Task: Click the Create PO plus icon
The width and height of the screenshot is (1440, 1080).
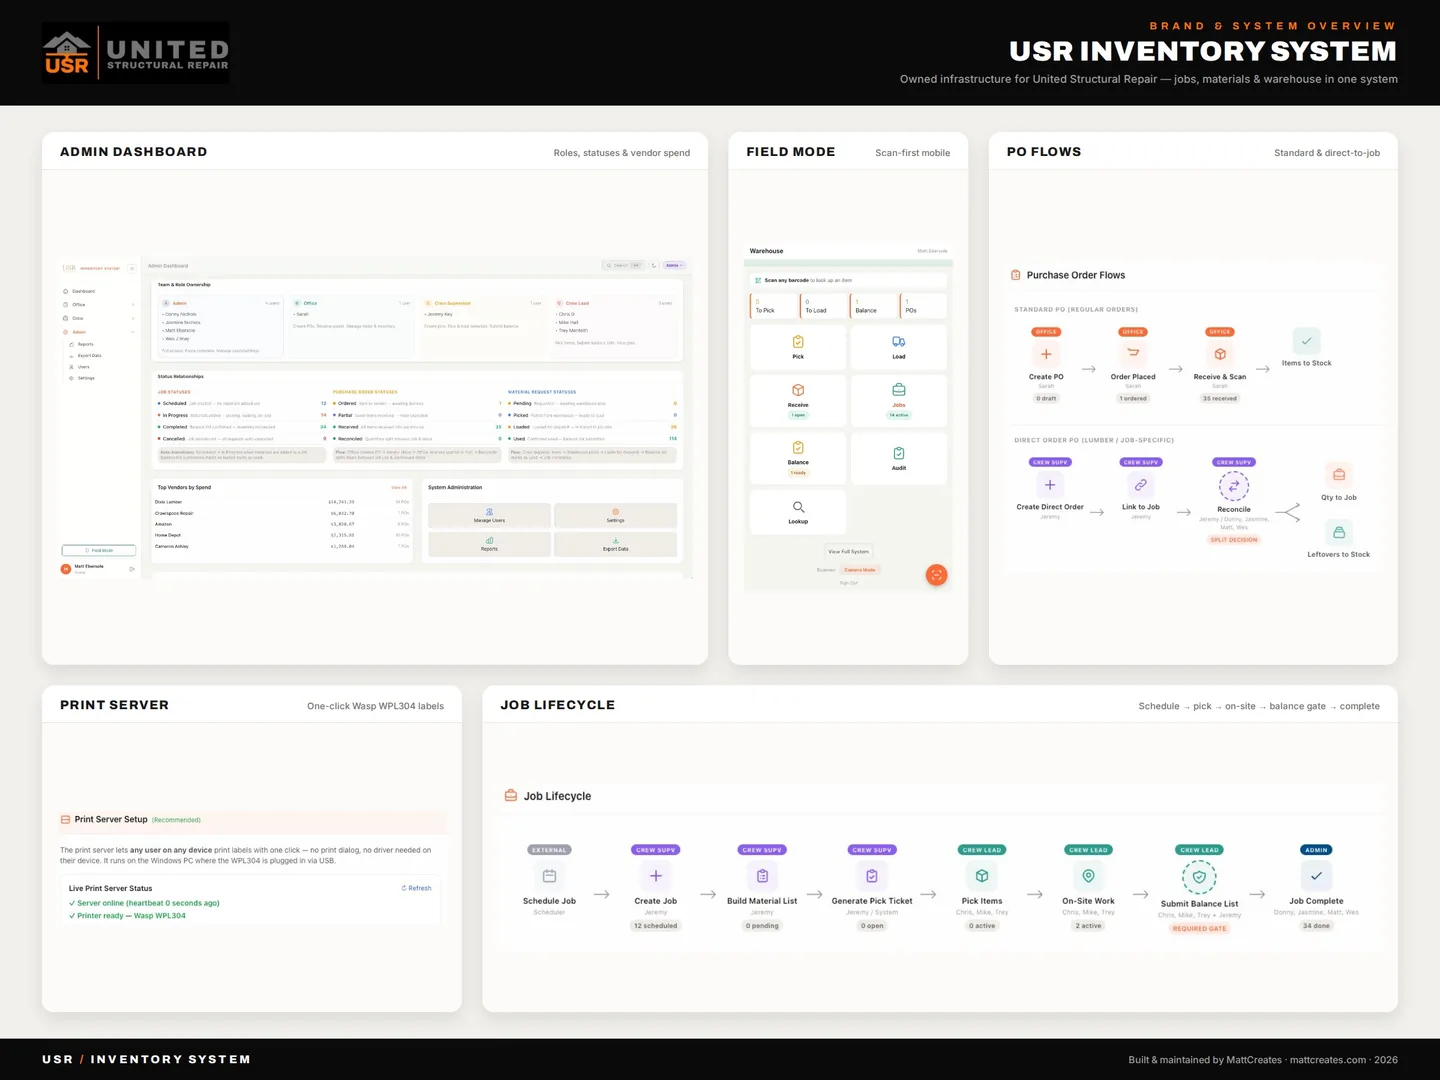Action: [1046, 354]
